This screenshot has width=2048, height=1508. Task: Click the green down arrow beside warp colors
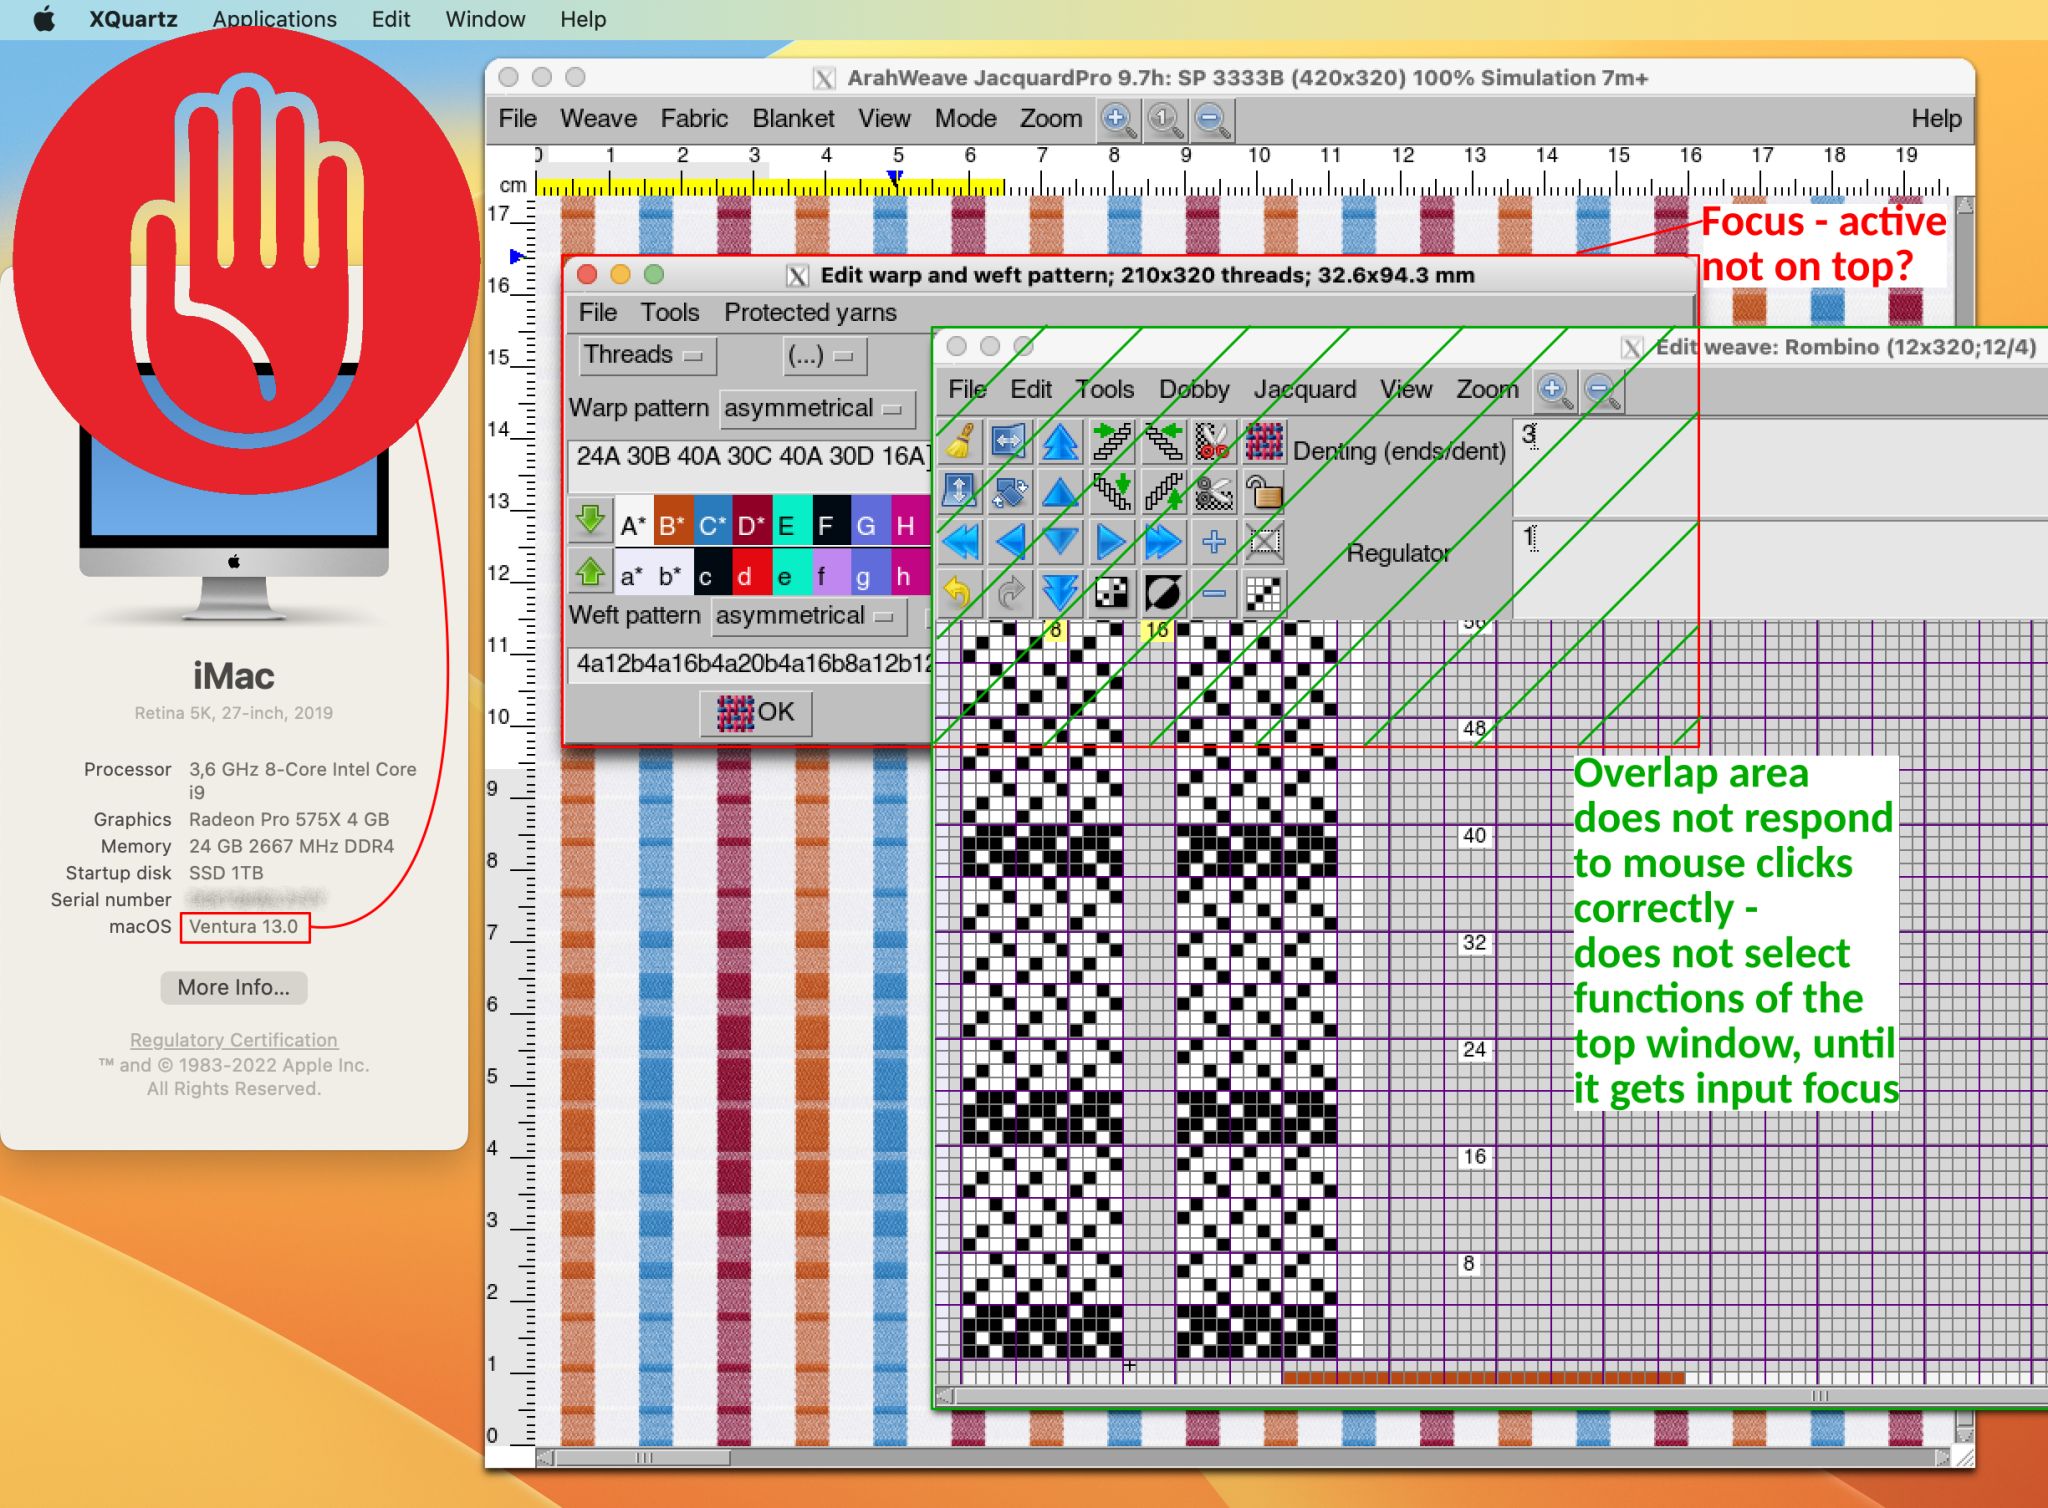tap(590, 520)
